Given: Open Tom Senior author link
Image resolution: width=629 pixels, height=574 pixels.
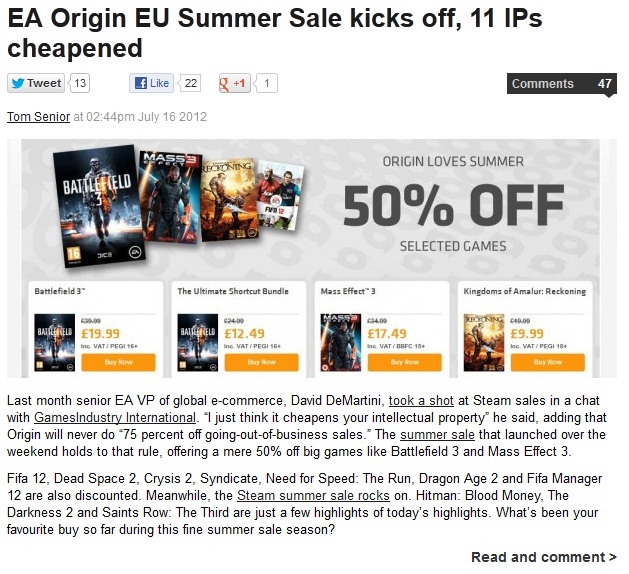Looking at the screenshot, I should coord(39,117).
